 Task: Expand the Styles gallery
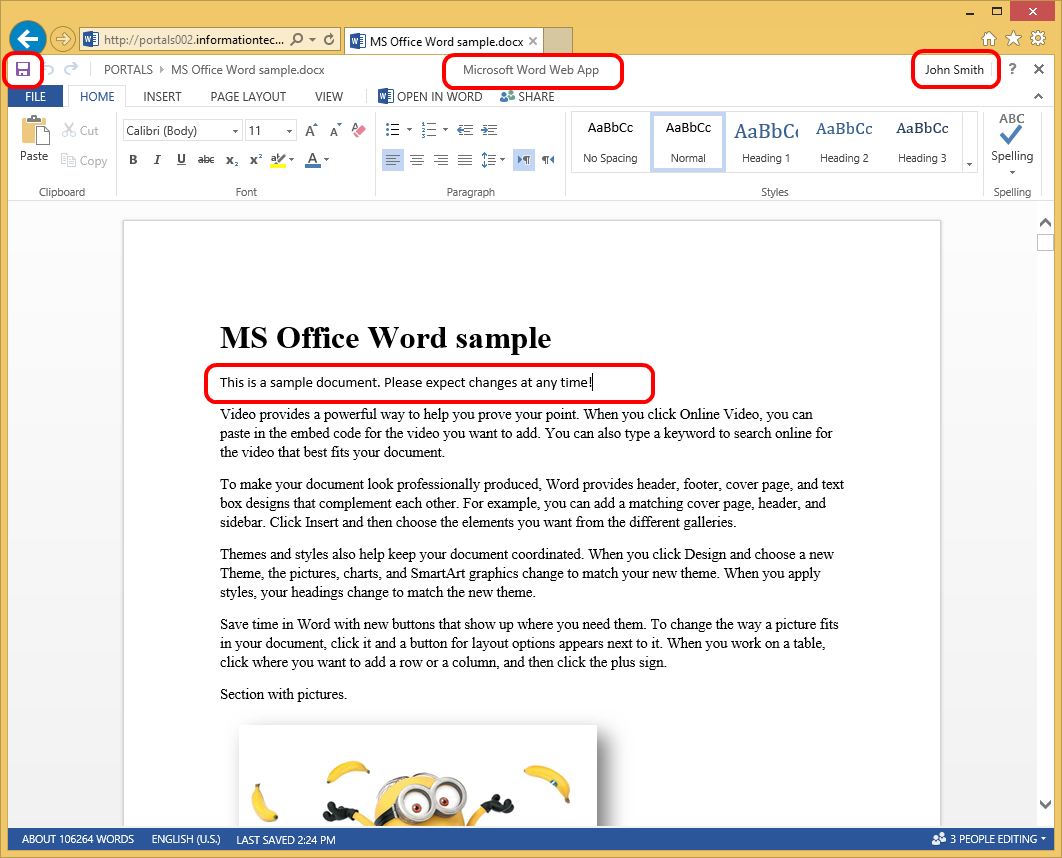coord(969,164)
